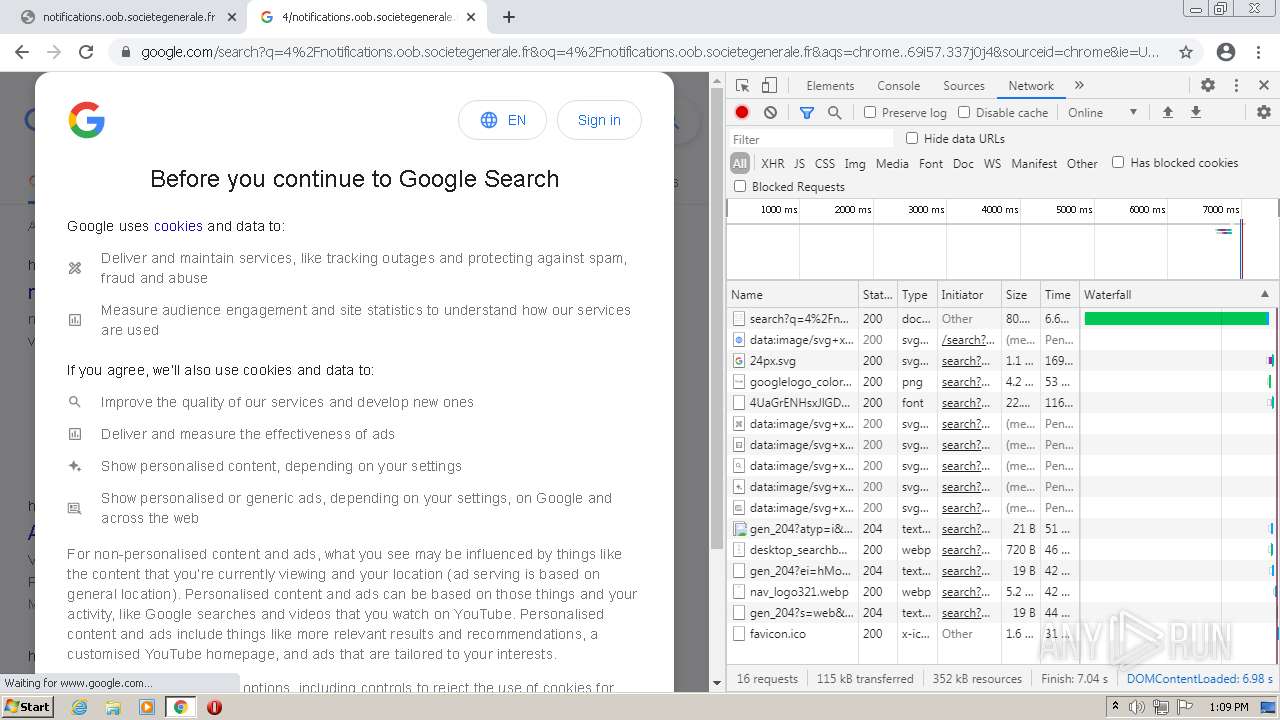The image size is (1280, 720).
Task: Open the Online throttling dropdown
Action: (1102, 113)
